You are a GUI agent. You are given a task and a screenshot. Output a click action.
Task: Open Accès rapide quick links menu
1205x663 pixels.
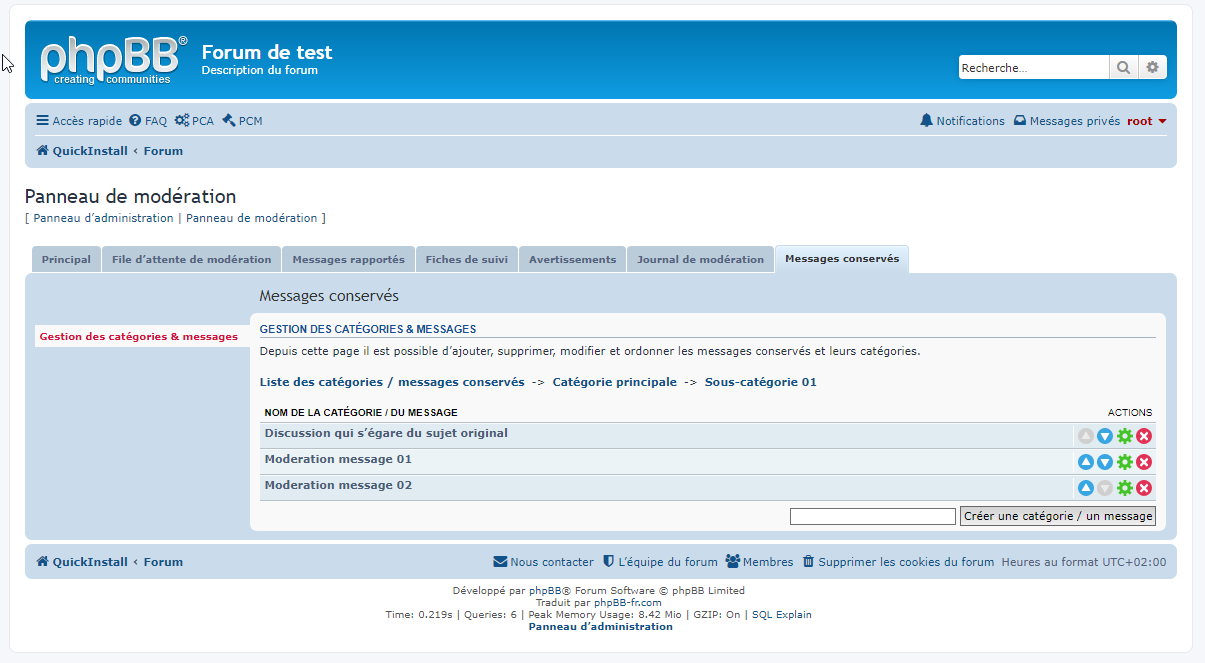coord(79,121)
